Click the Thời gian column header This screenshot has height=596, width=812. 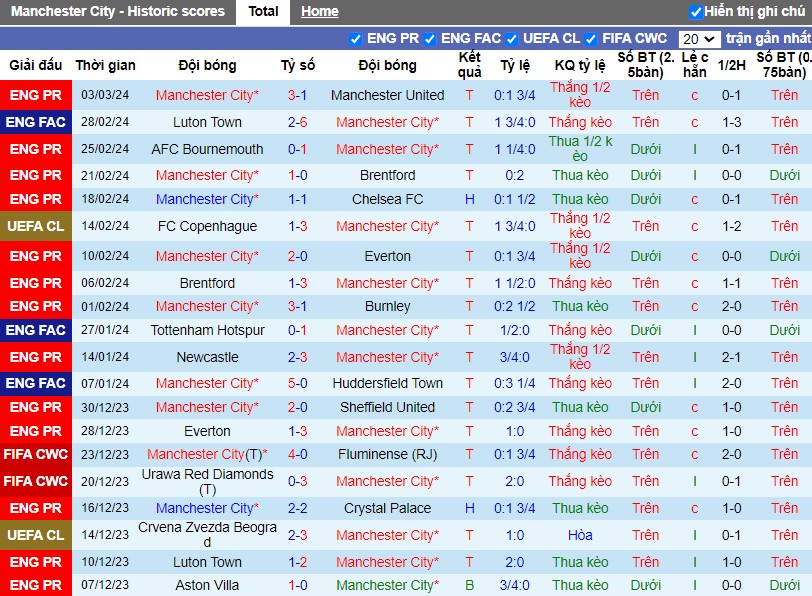[x=106, y=65]
